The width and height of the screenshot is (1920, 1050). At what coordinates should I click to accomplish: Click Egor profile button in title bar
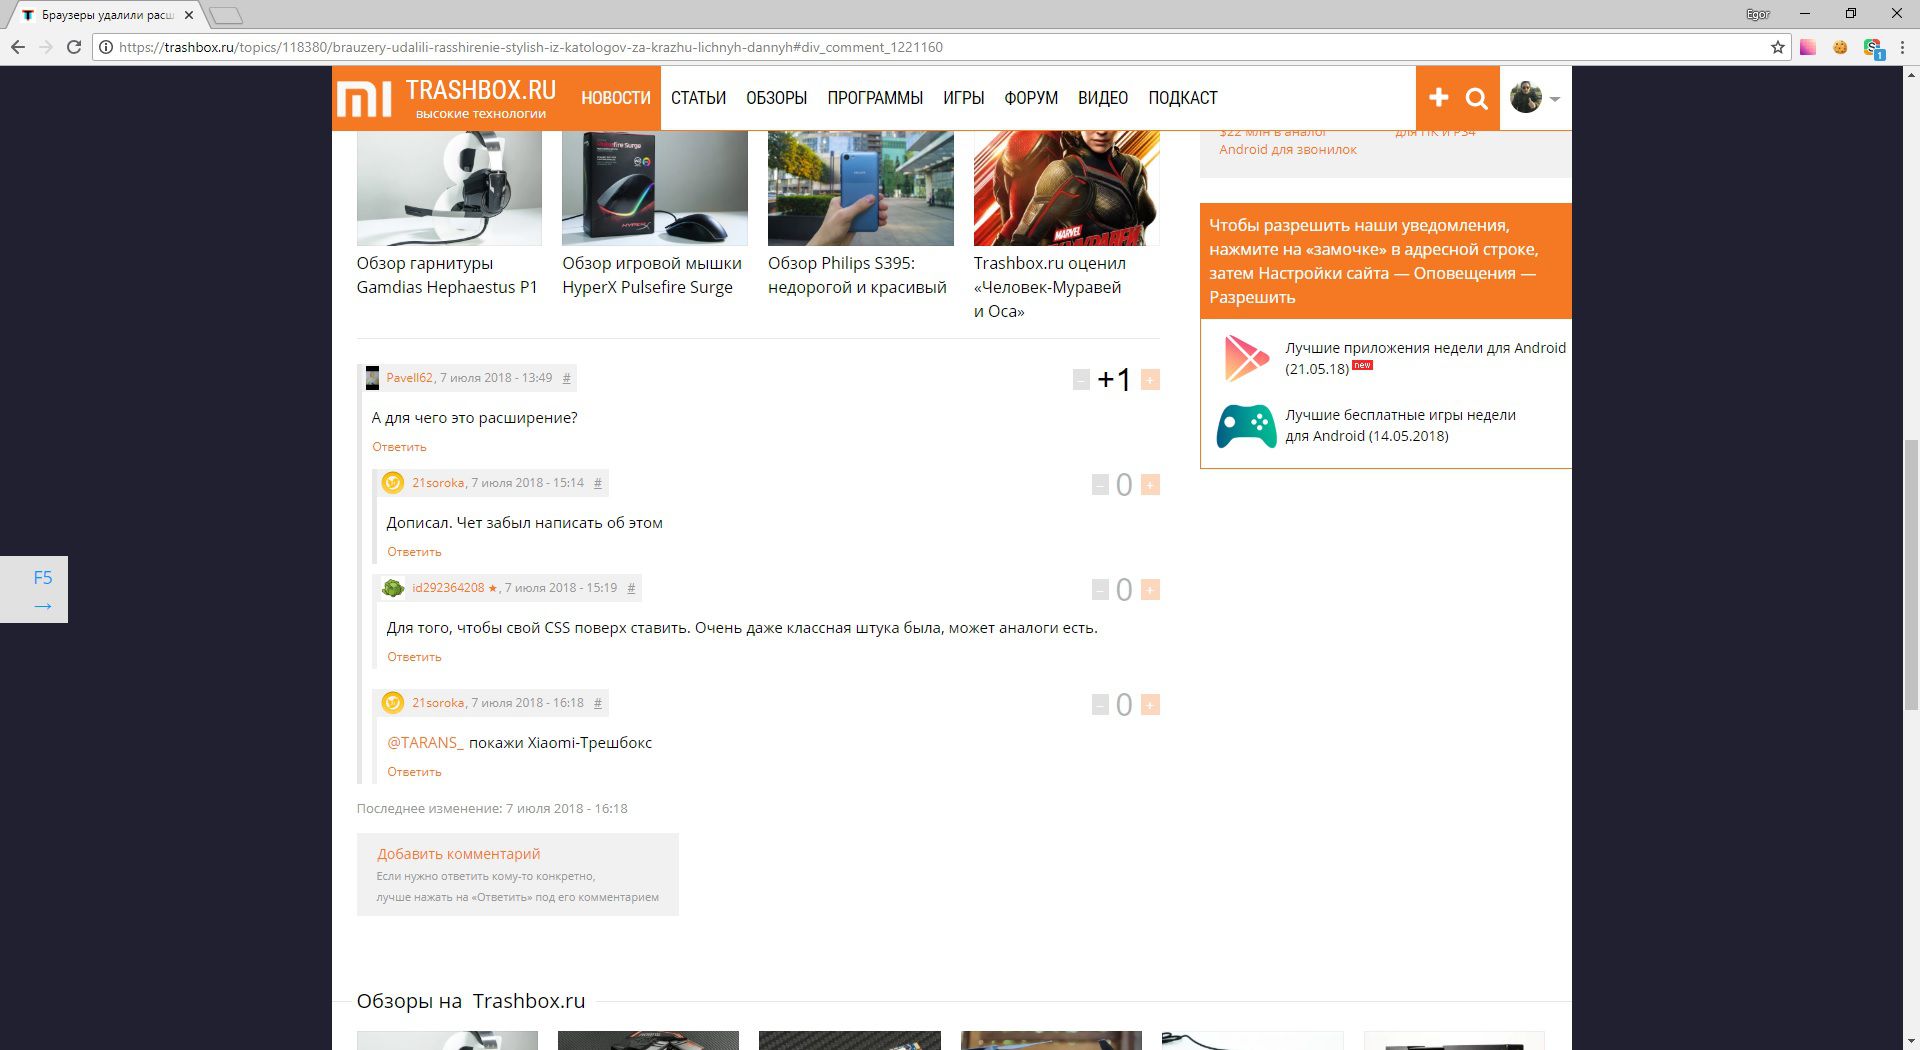pyautogui.click(x=1757, y=14)
